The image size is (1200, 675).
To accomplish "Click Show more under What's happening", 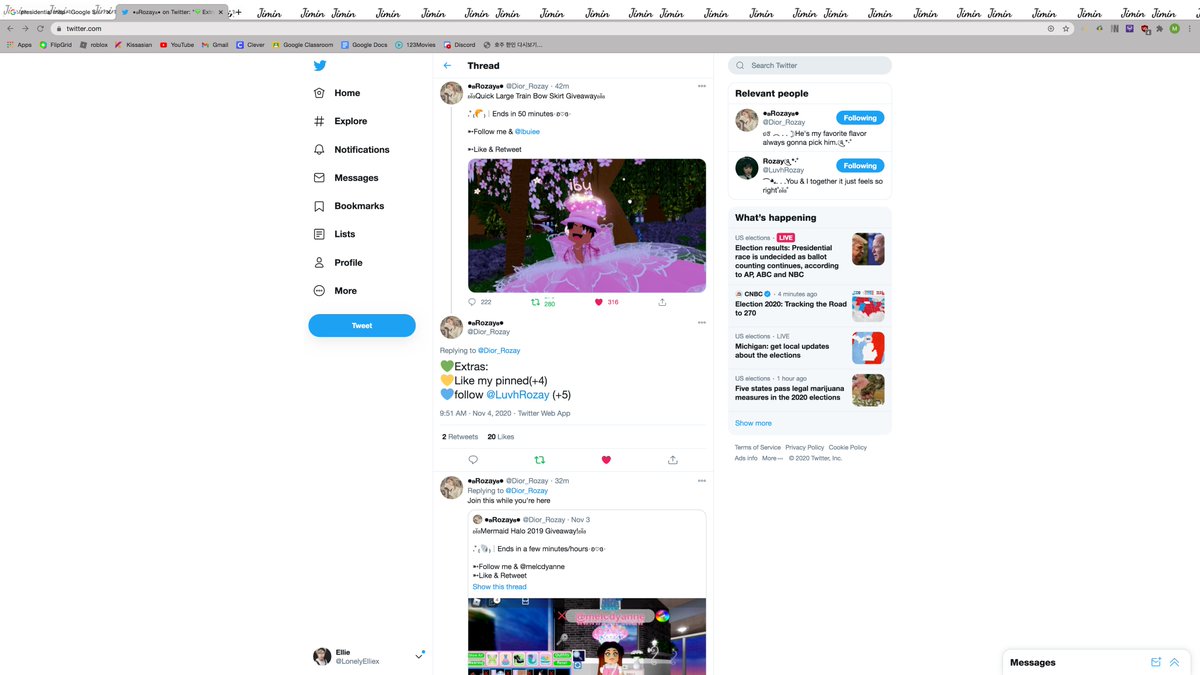I will [753, 423].
